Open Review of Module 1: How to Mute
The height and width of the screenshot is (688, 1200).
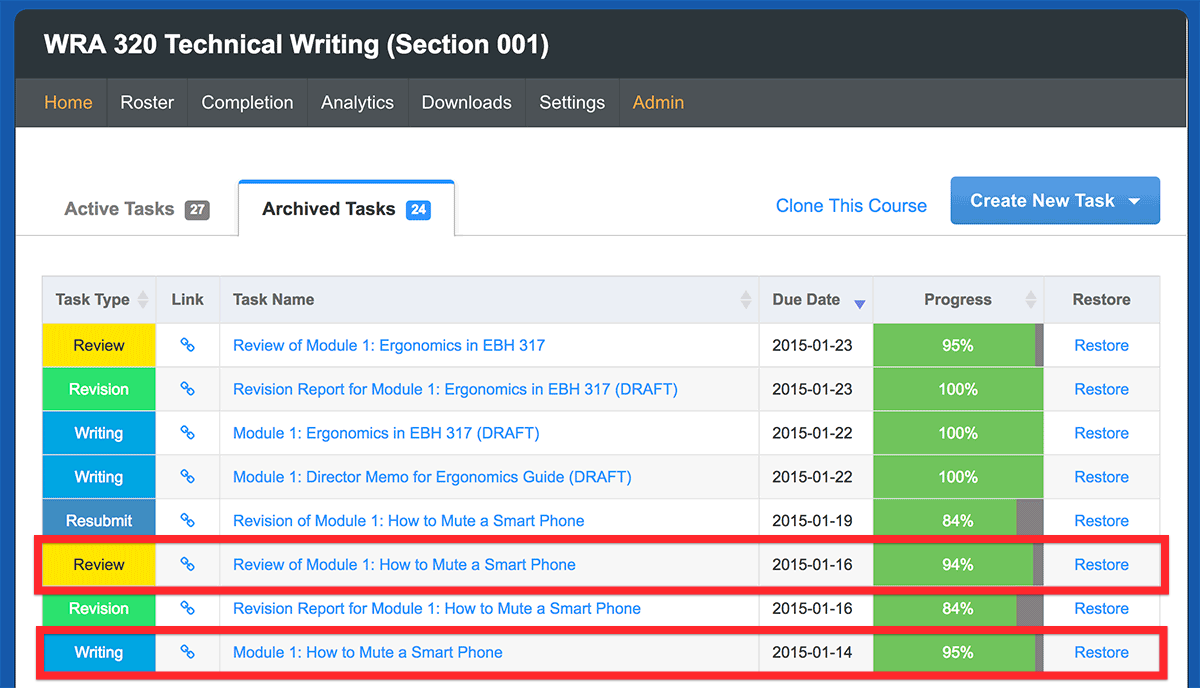pyautogui.click(x=404, y=565)
